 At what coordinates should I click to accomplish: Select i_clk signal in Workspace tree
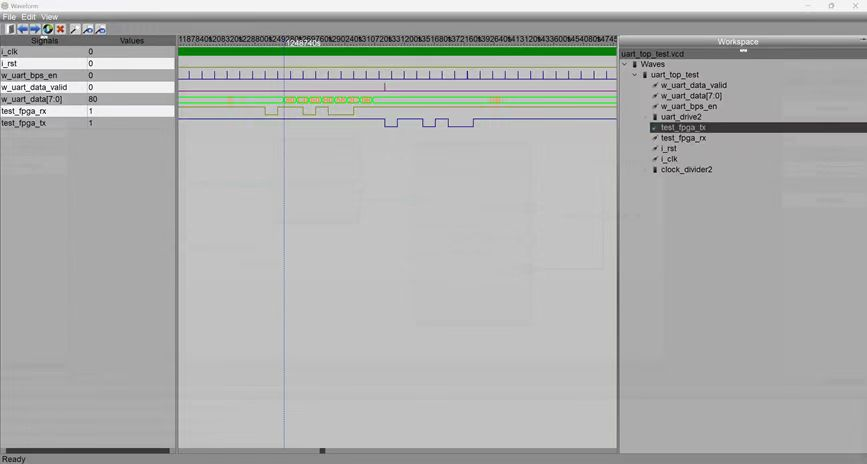[x=669, y=159]
